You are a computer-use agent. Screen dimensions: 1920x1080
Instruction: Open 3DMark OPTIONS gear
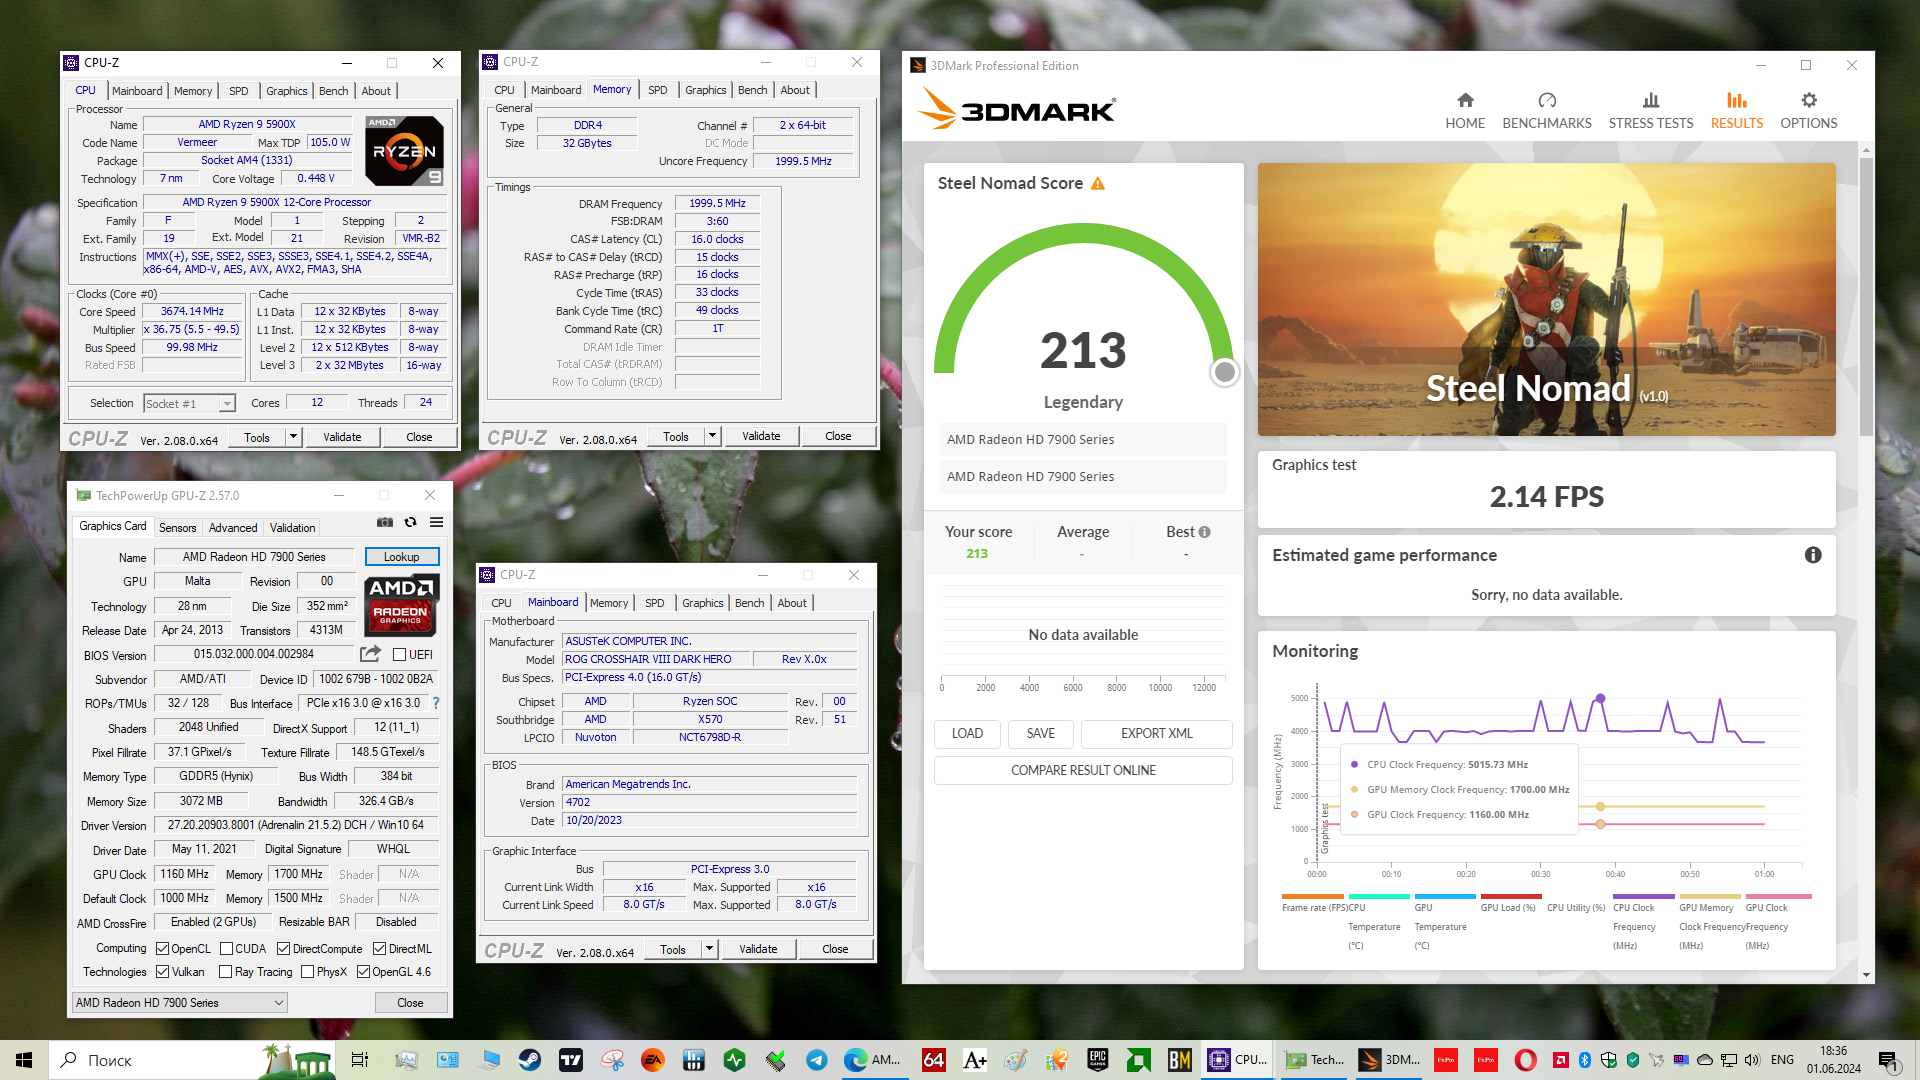click(x=1808, y=111)
